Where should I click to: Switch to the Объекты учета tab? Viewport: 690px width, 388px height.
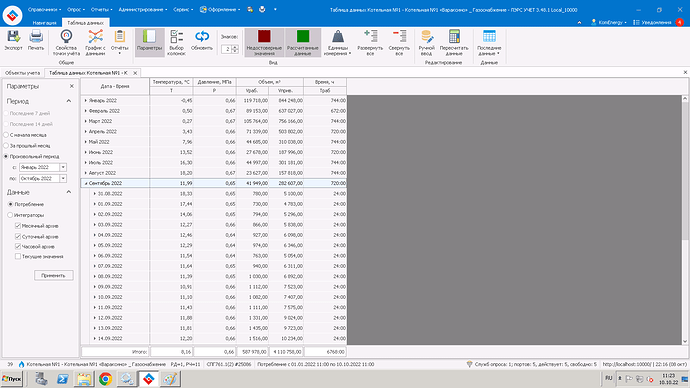click(22, 73)
